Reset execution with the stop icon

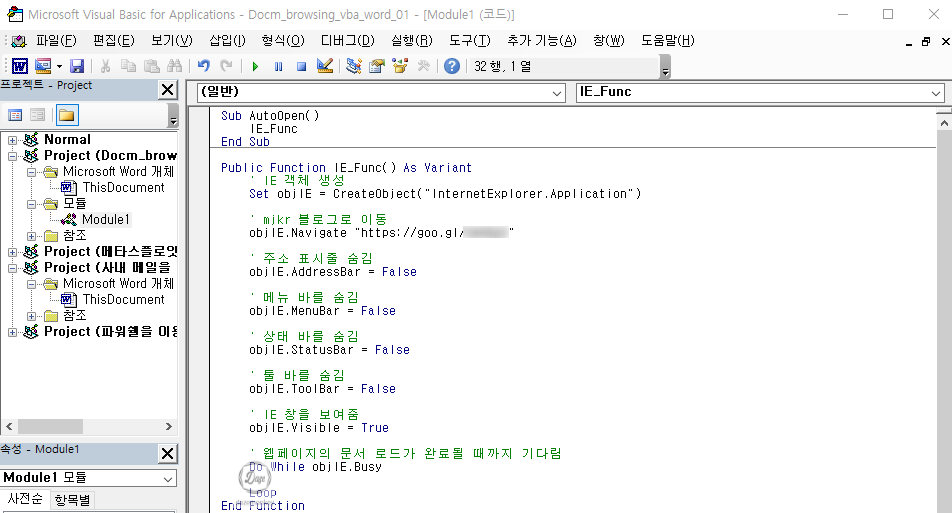pos(301,66)
